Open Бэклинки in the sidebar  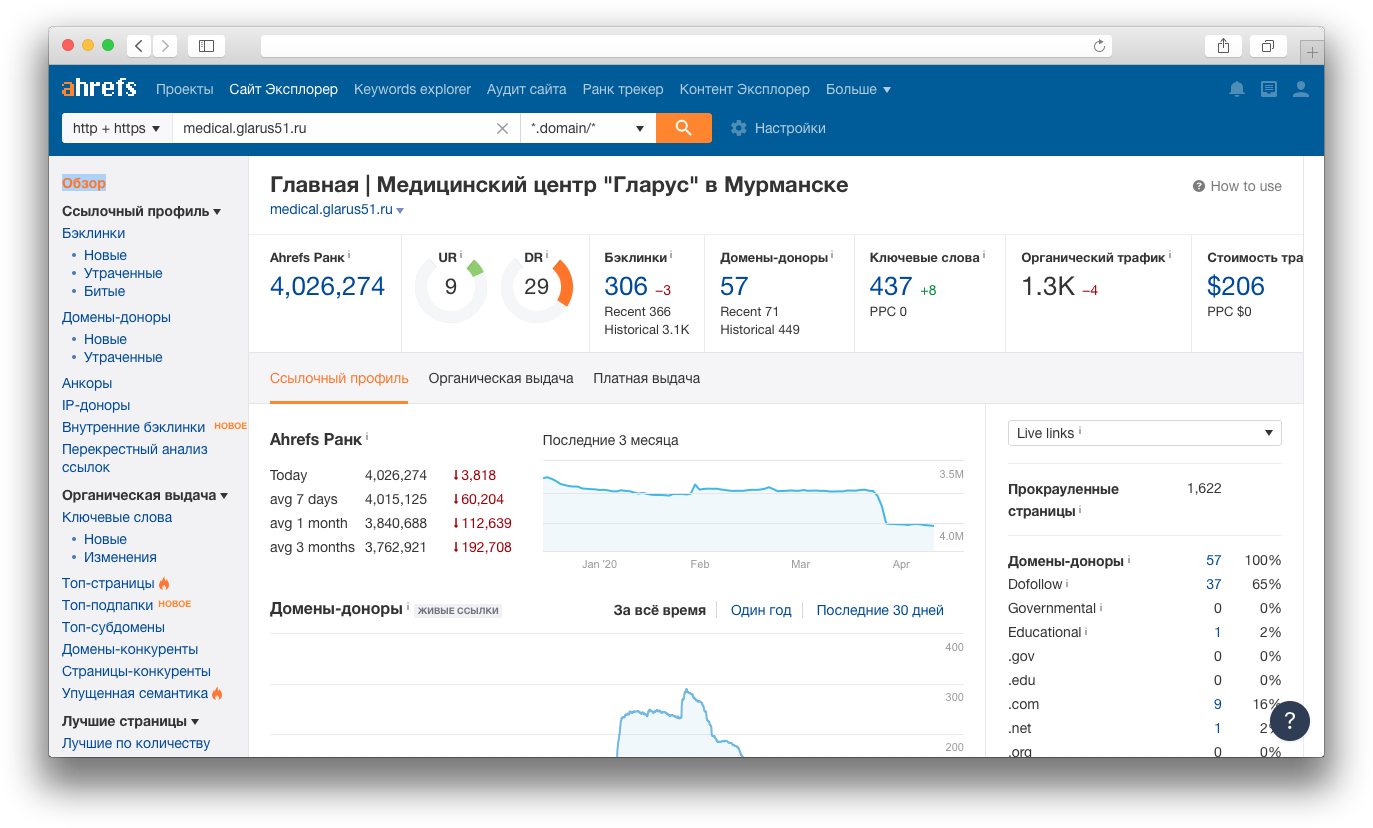click(x=94, y=233)
